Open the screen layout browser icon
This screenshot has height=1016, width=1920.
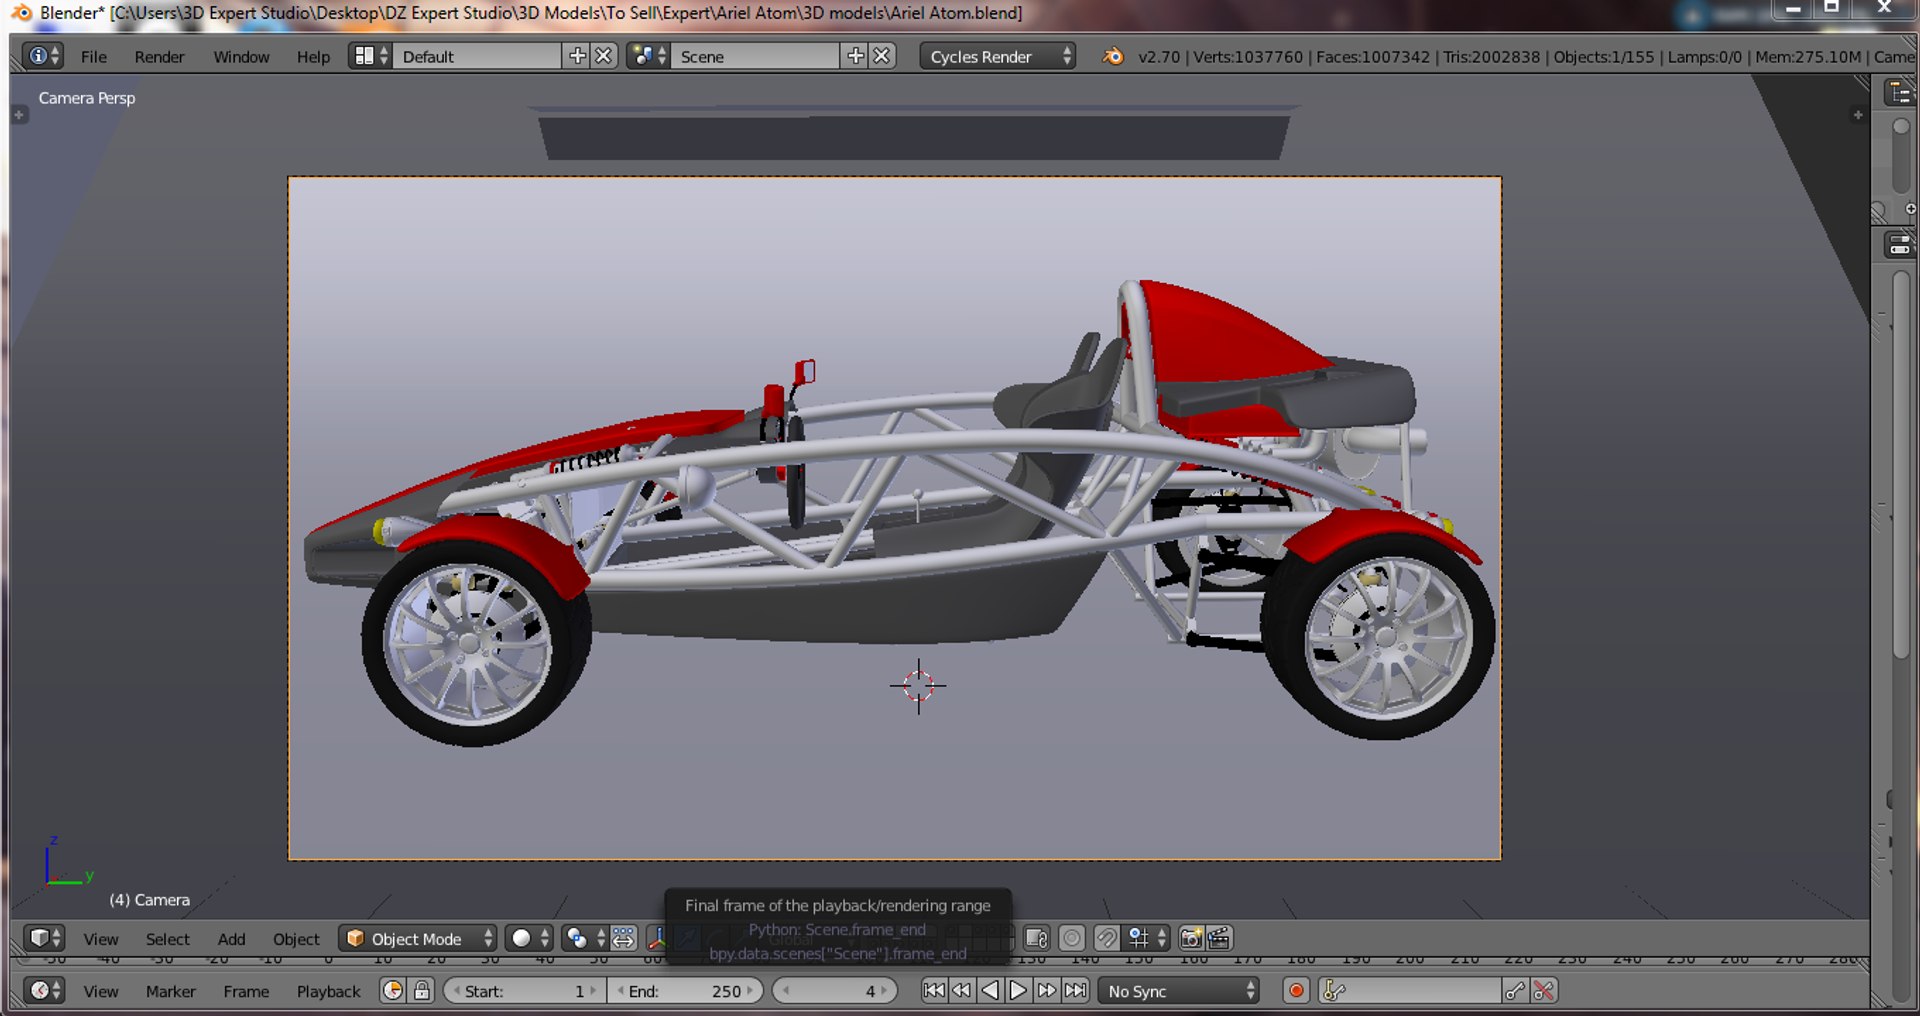coord(370,56)
